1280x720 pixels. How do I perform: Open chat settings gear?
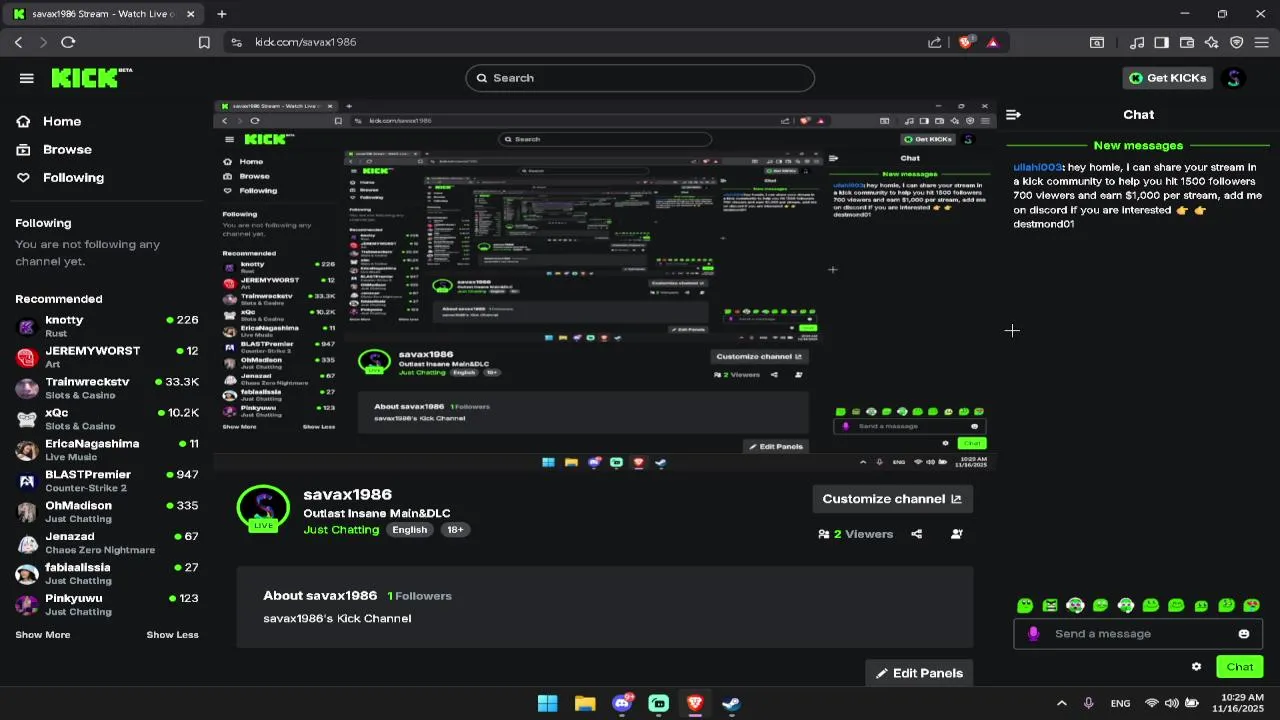click(x=1196, y=667)
